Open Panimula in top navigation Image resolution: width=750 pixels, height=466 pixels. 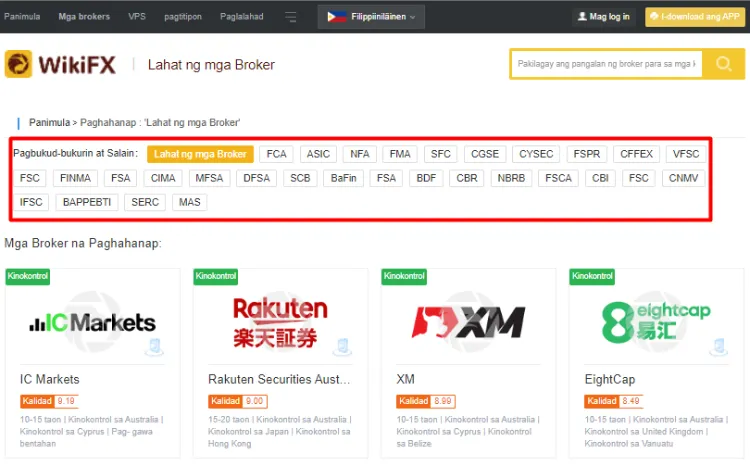tap(22, 17)
